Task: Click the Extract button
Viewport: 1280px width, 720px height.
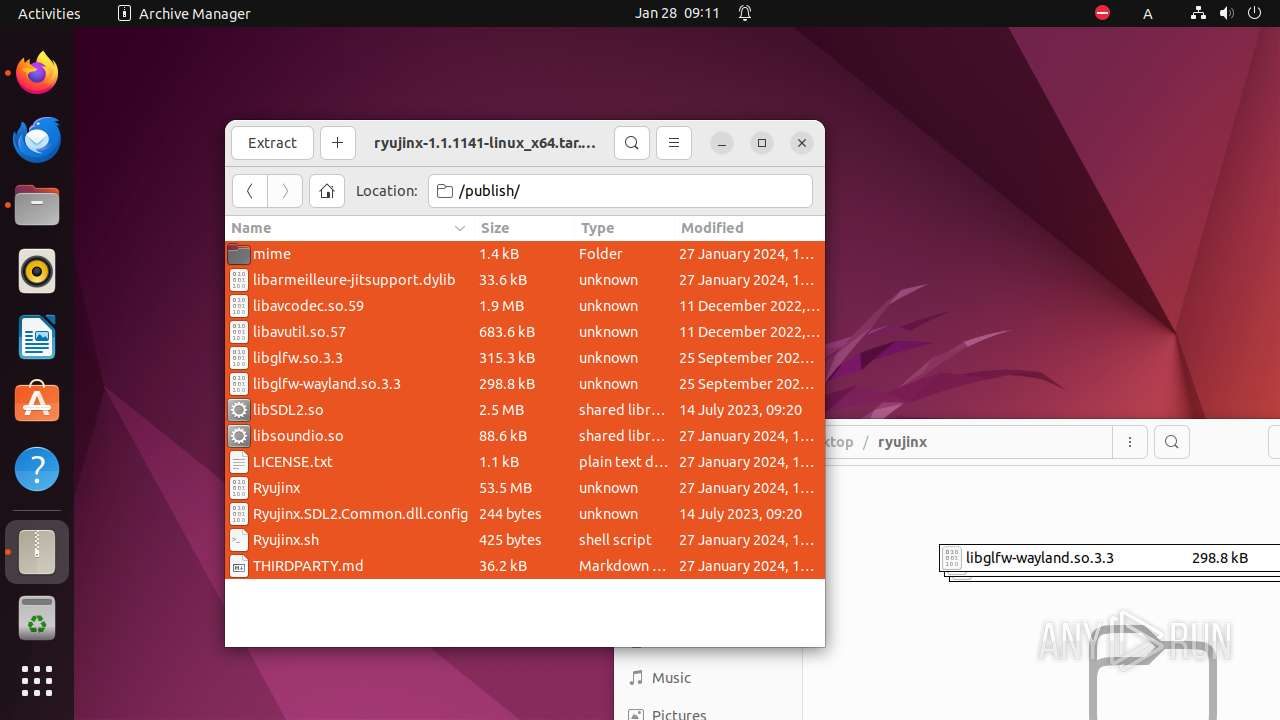Action: point(272,143)
